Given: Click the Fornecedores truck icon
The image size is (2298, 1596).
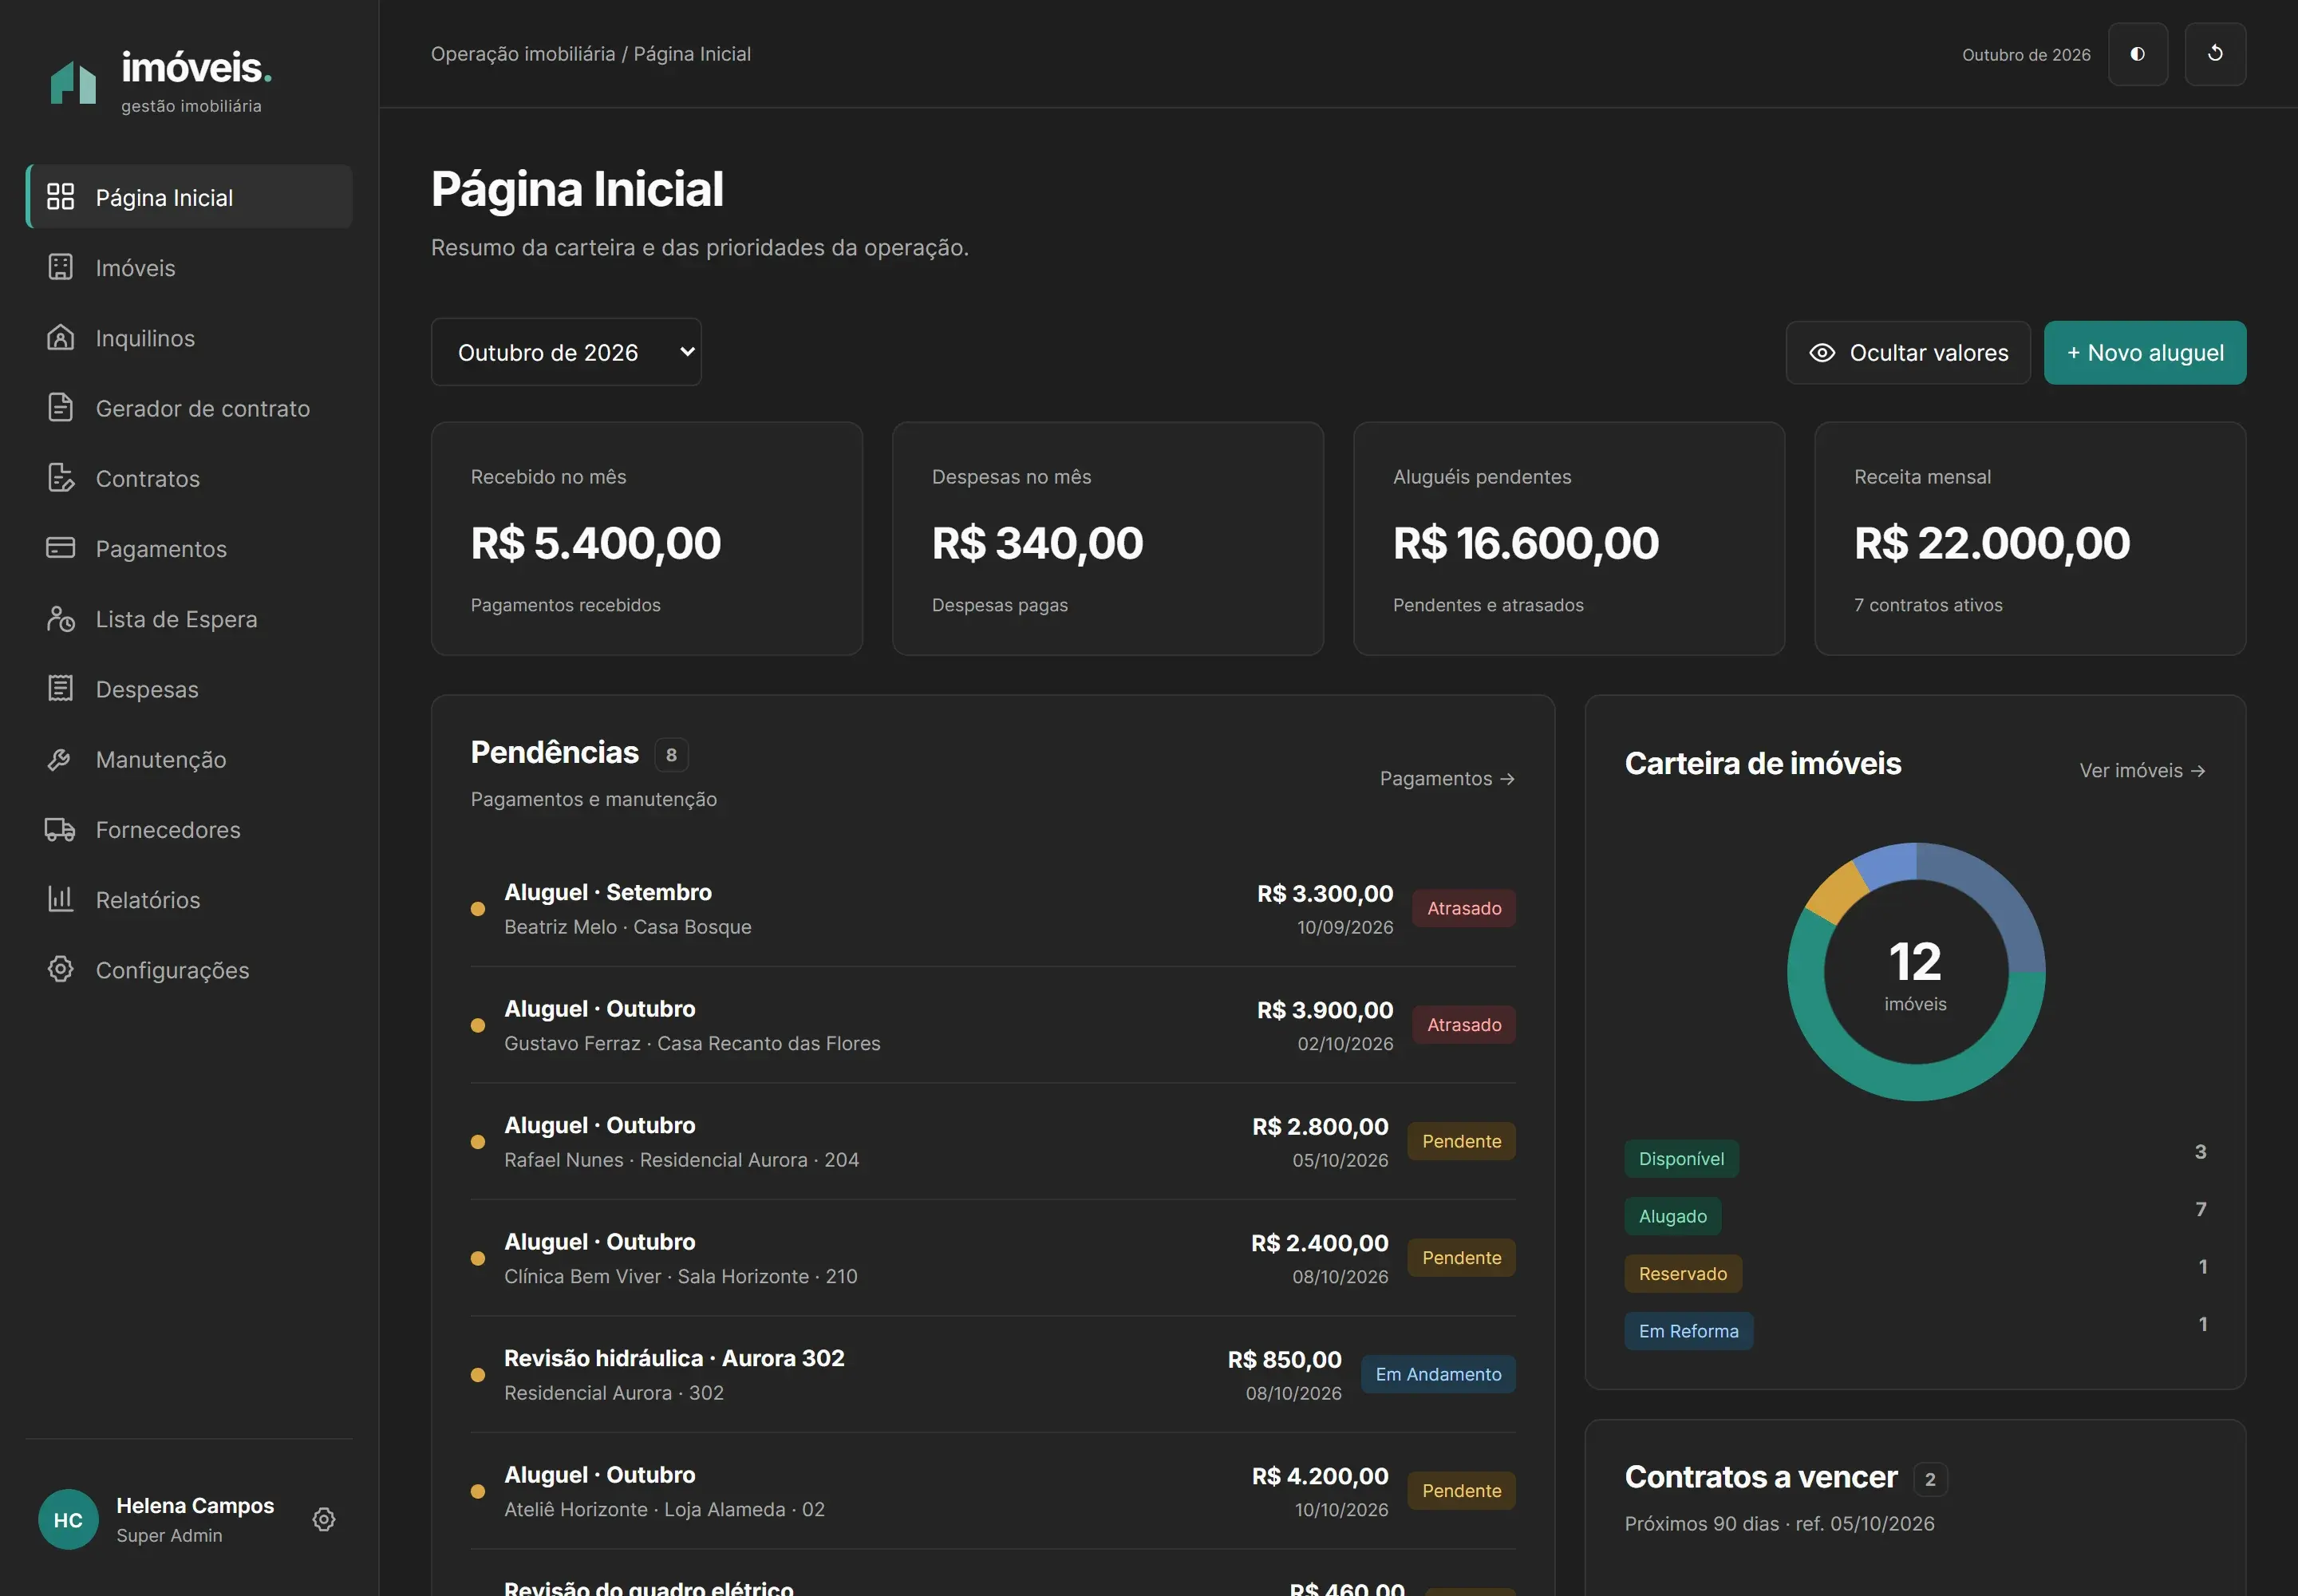Looking at the screenshot, I should 61,829.
